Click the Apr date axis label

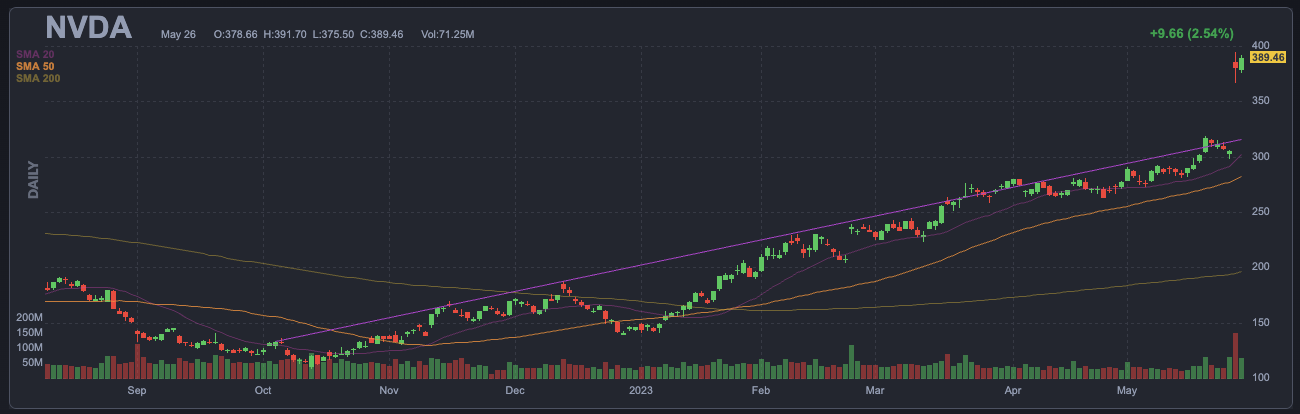pyautogui.click(x=1014, y=391)
